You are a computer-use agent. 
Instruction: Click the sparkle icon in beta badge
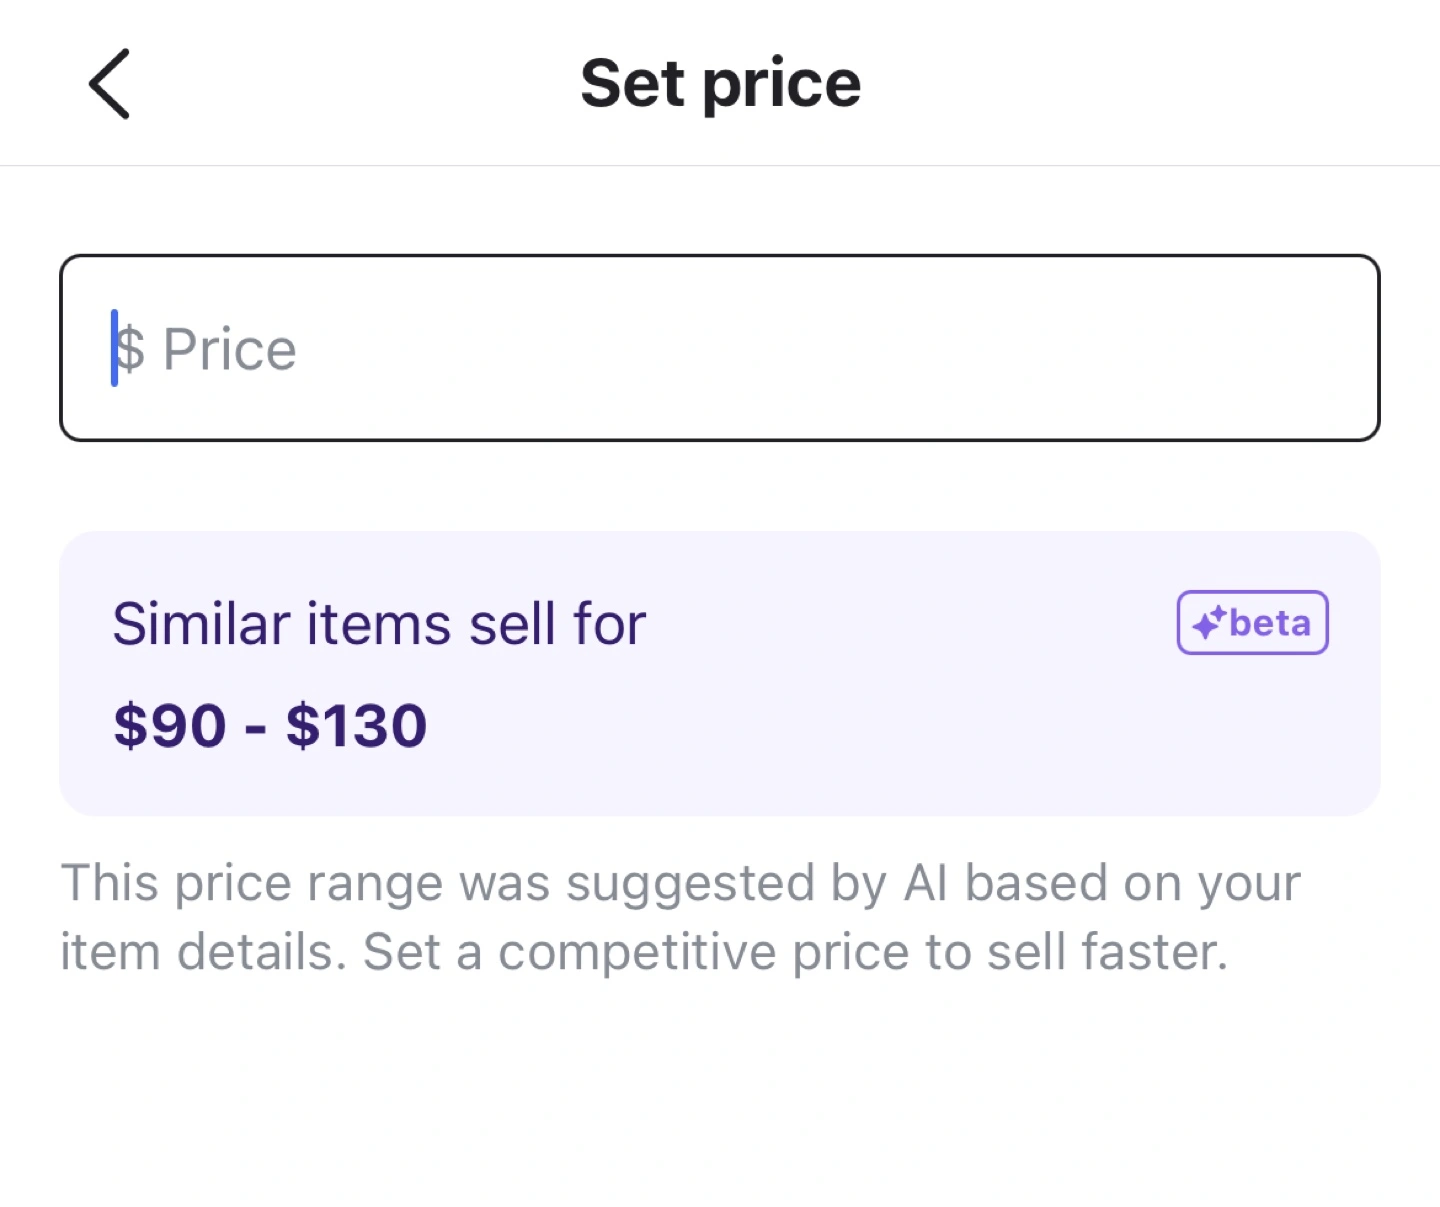pyautogui.click(x=1209, y=622)
